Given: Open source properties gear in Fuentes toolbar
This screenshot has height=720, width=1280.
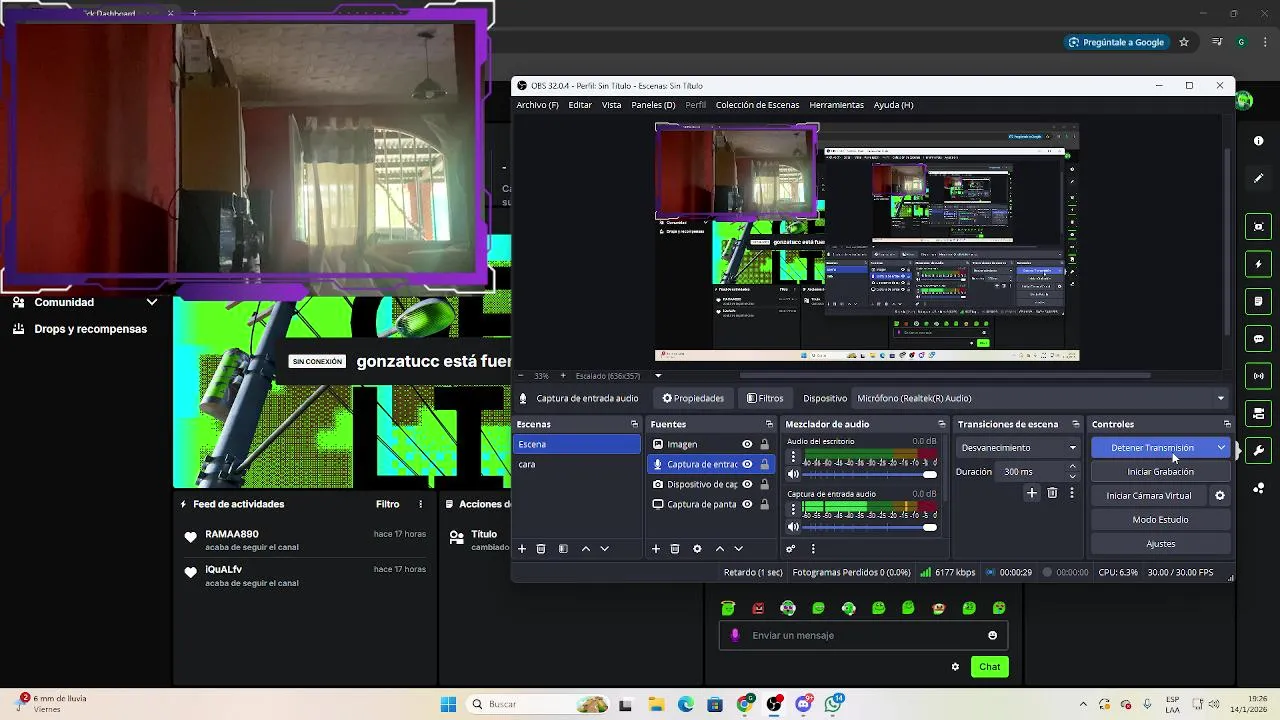Looking at the screenshot, I should click(697, 549).
